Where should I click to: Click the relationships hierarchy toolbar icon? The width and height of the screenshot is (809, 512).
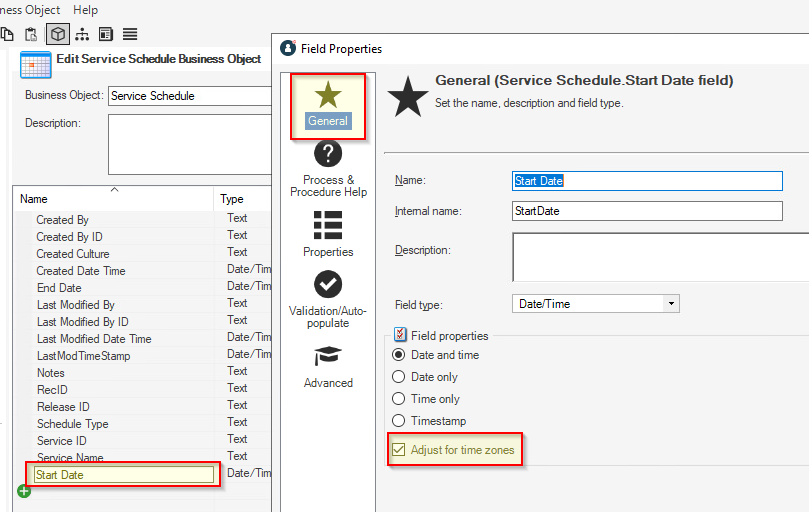click(x=82, y=34)
